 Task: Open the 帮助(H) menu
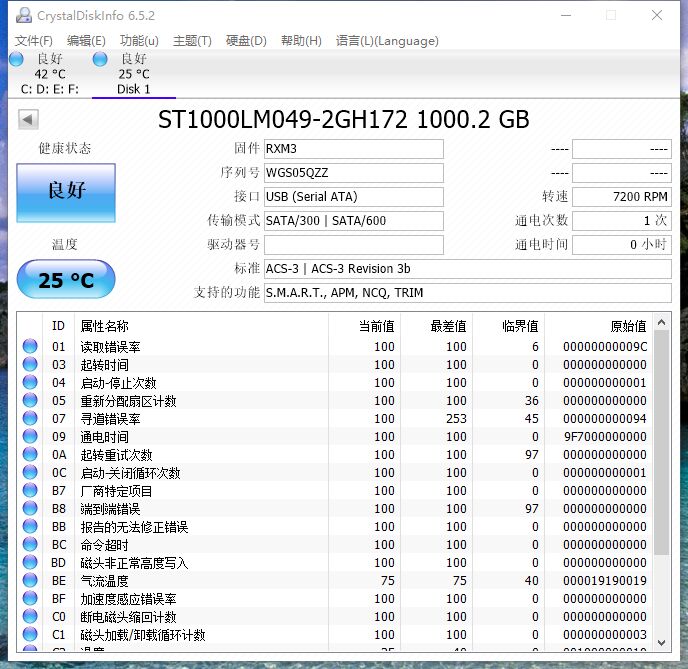[x=301, y=41]
